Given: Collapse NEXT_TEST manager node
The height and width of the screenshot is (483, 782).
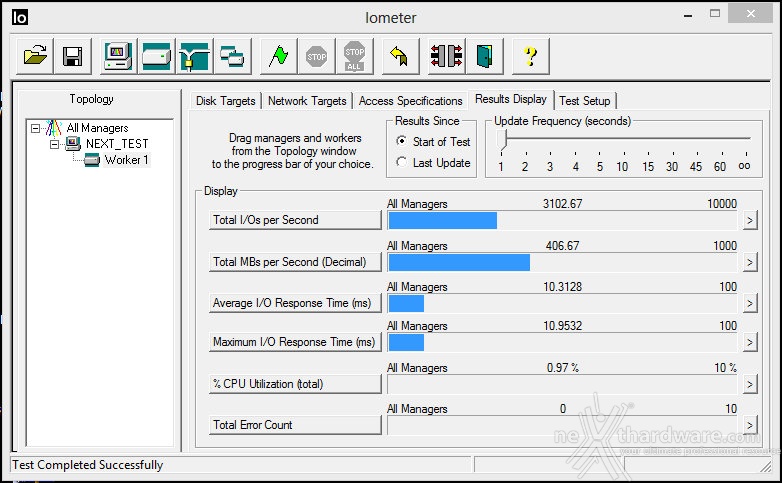Looking at the screenshot, I should point(54,144).
